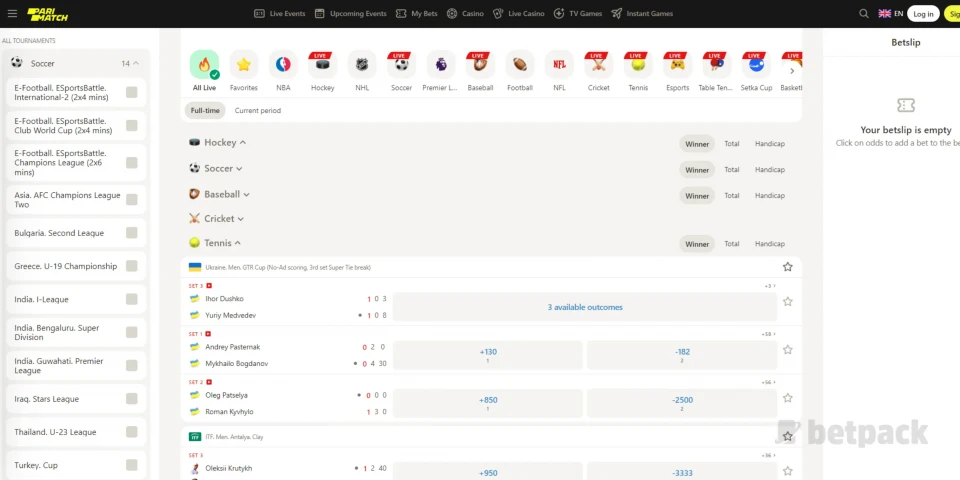Viewport: 960px width, 480px height.
Task: Select the Football sport icon
Action: click(520, 64)
